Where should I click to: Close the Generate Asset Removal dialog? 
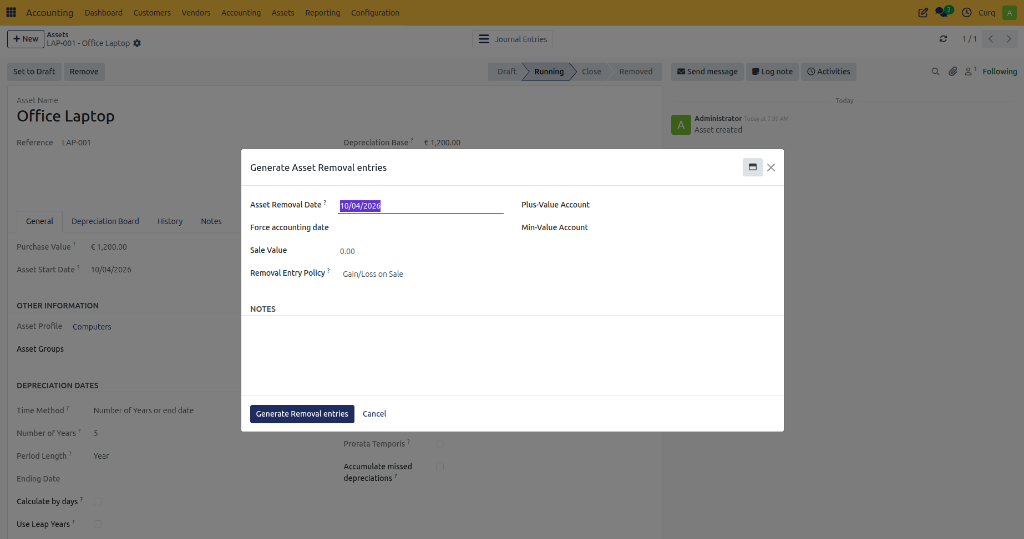(771, 168)
